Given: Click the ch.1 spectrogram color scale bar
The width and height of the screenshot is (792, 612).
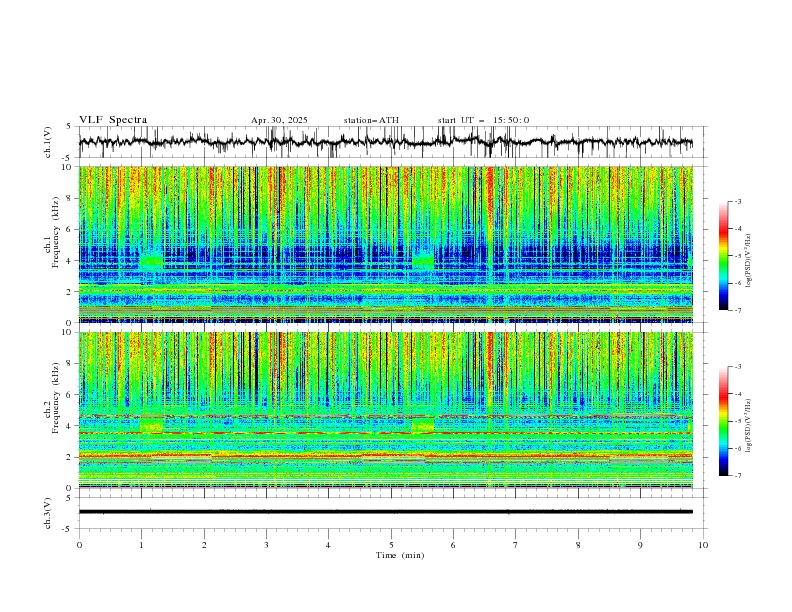Looking at the screenshot, I should [x=723, y=256].
